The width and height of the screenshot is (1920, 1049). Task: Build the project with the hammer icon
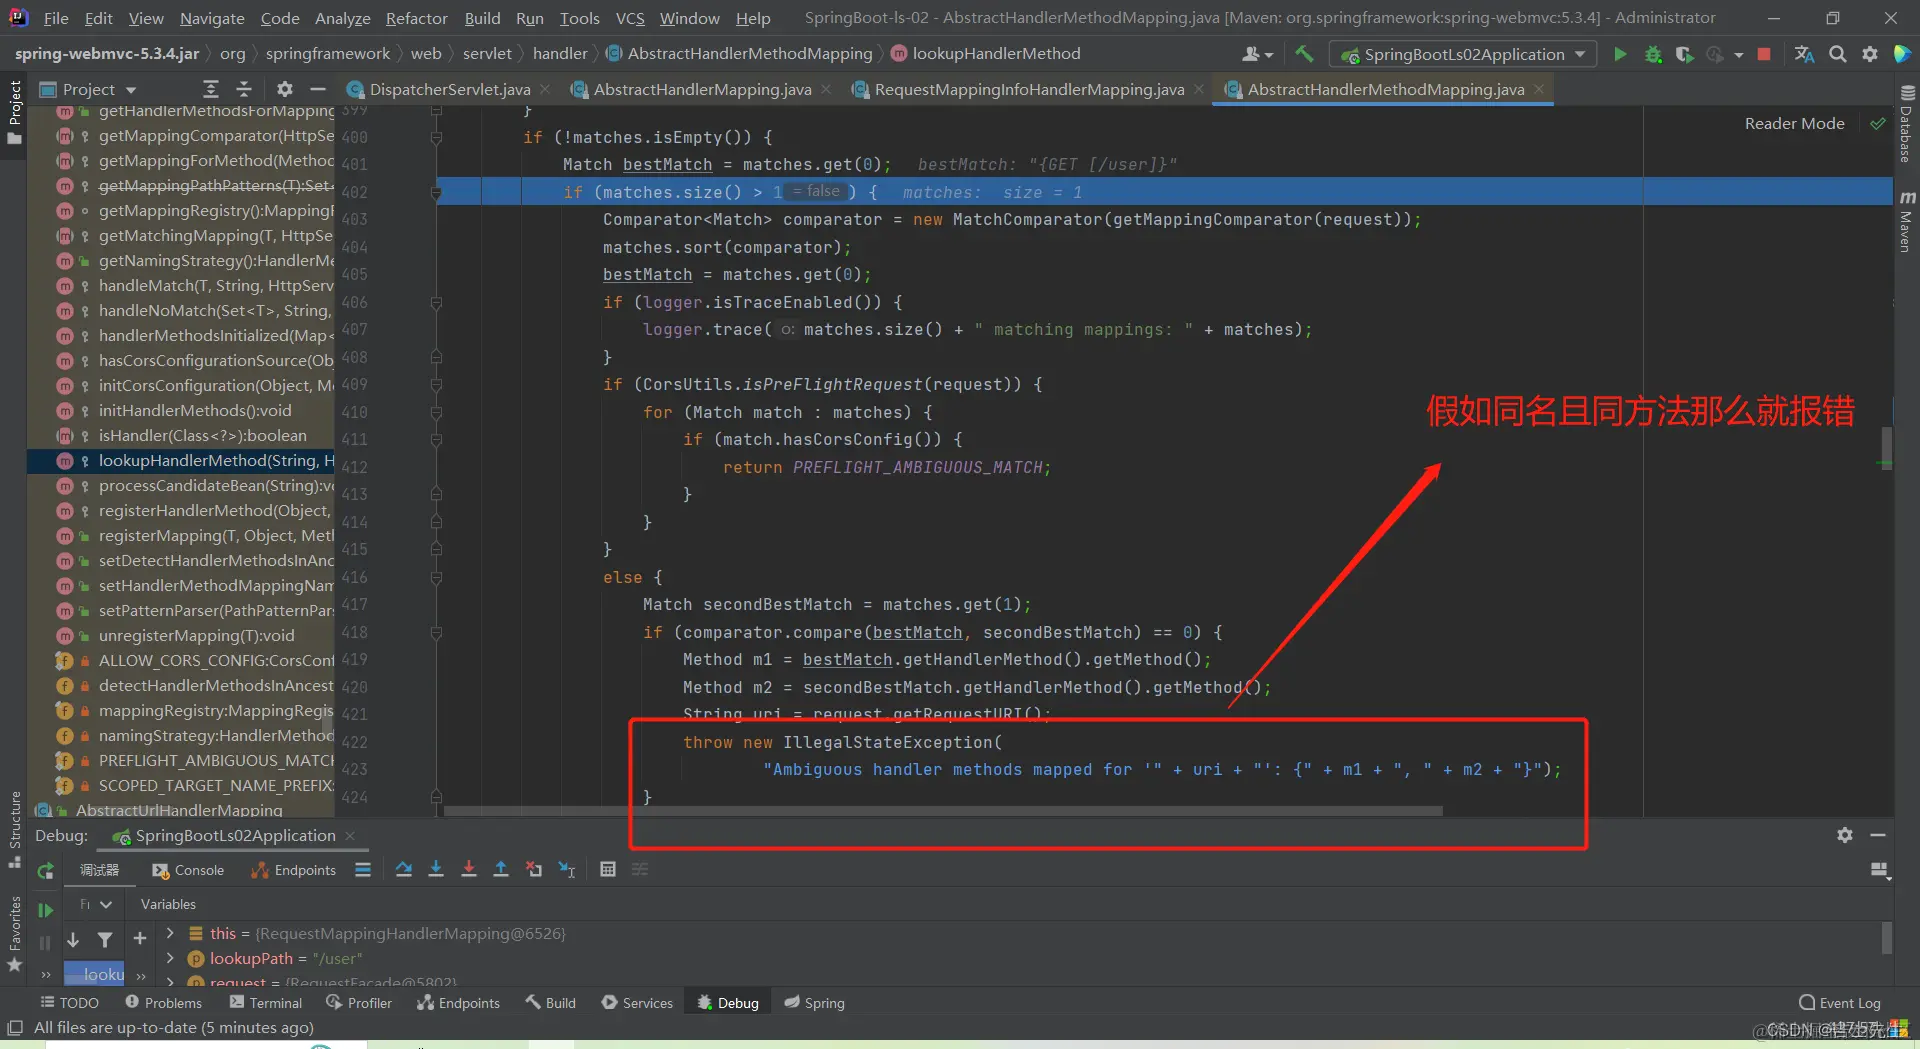click(x=1304, y=54)
